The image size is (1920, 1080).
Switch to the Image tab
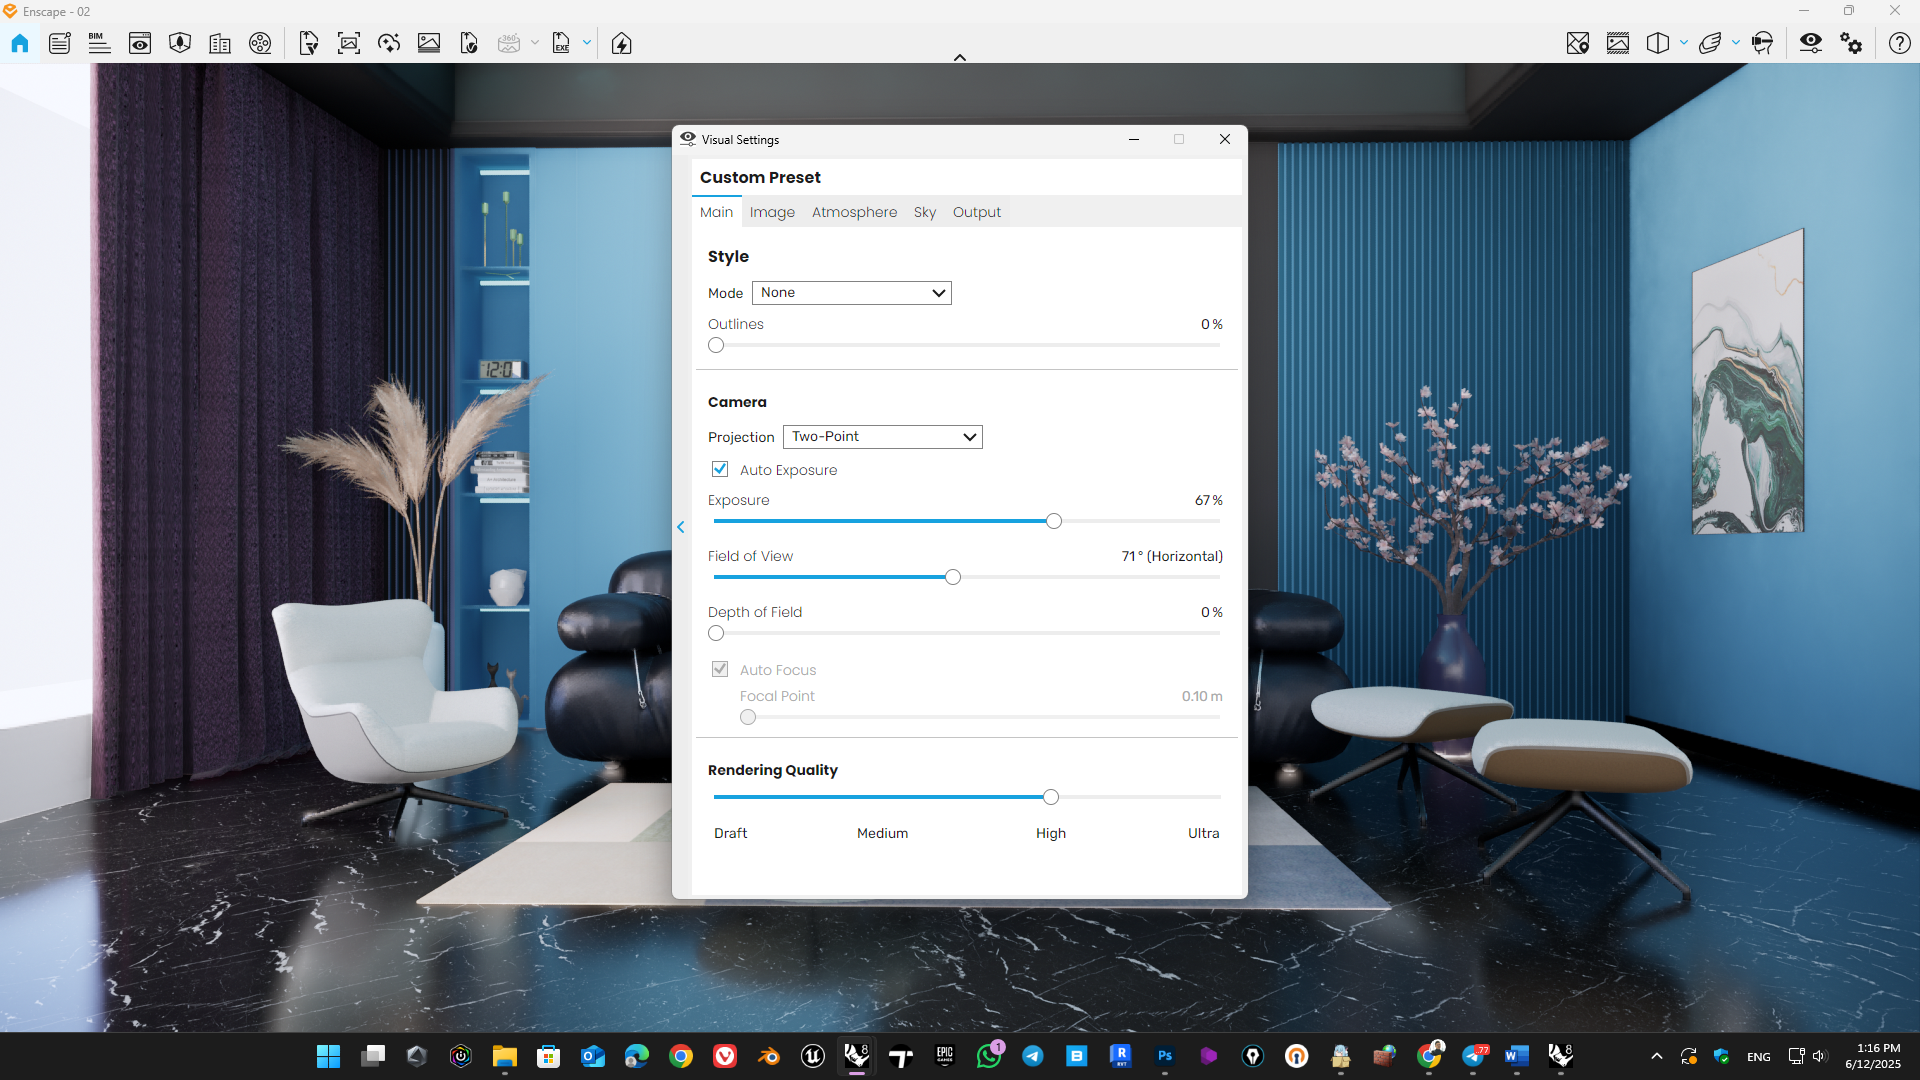[x=772, y=212]
